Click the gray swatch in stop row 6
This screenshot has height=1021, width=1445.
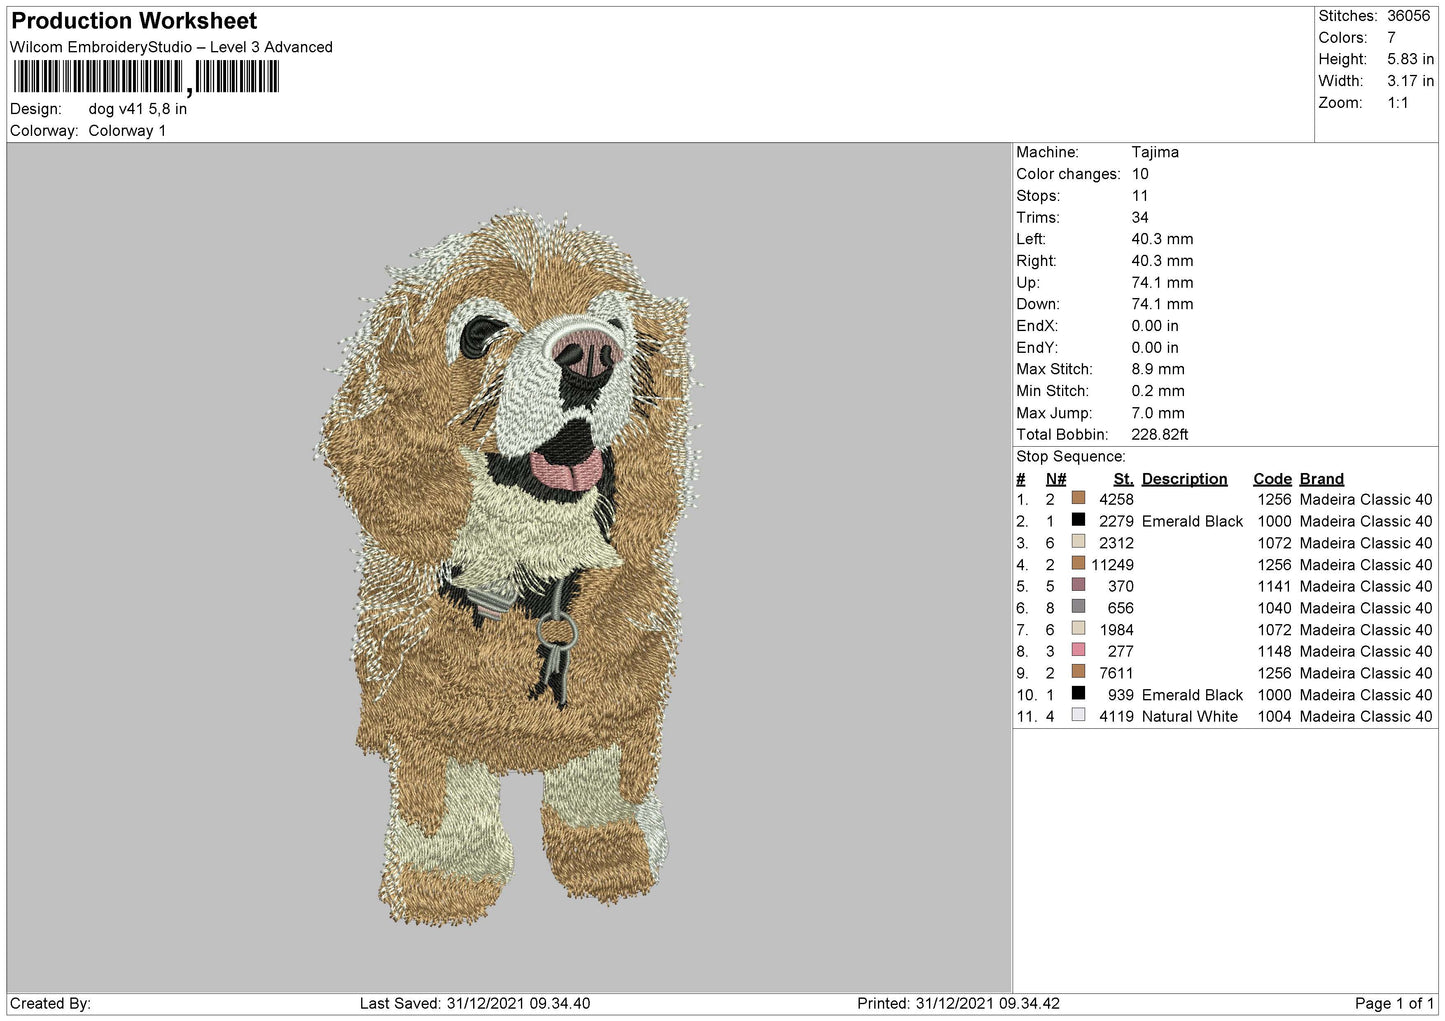click(x=1078, y=606)
